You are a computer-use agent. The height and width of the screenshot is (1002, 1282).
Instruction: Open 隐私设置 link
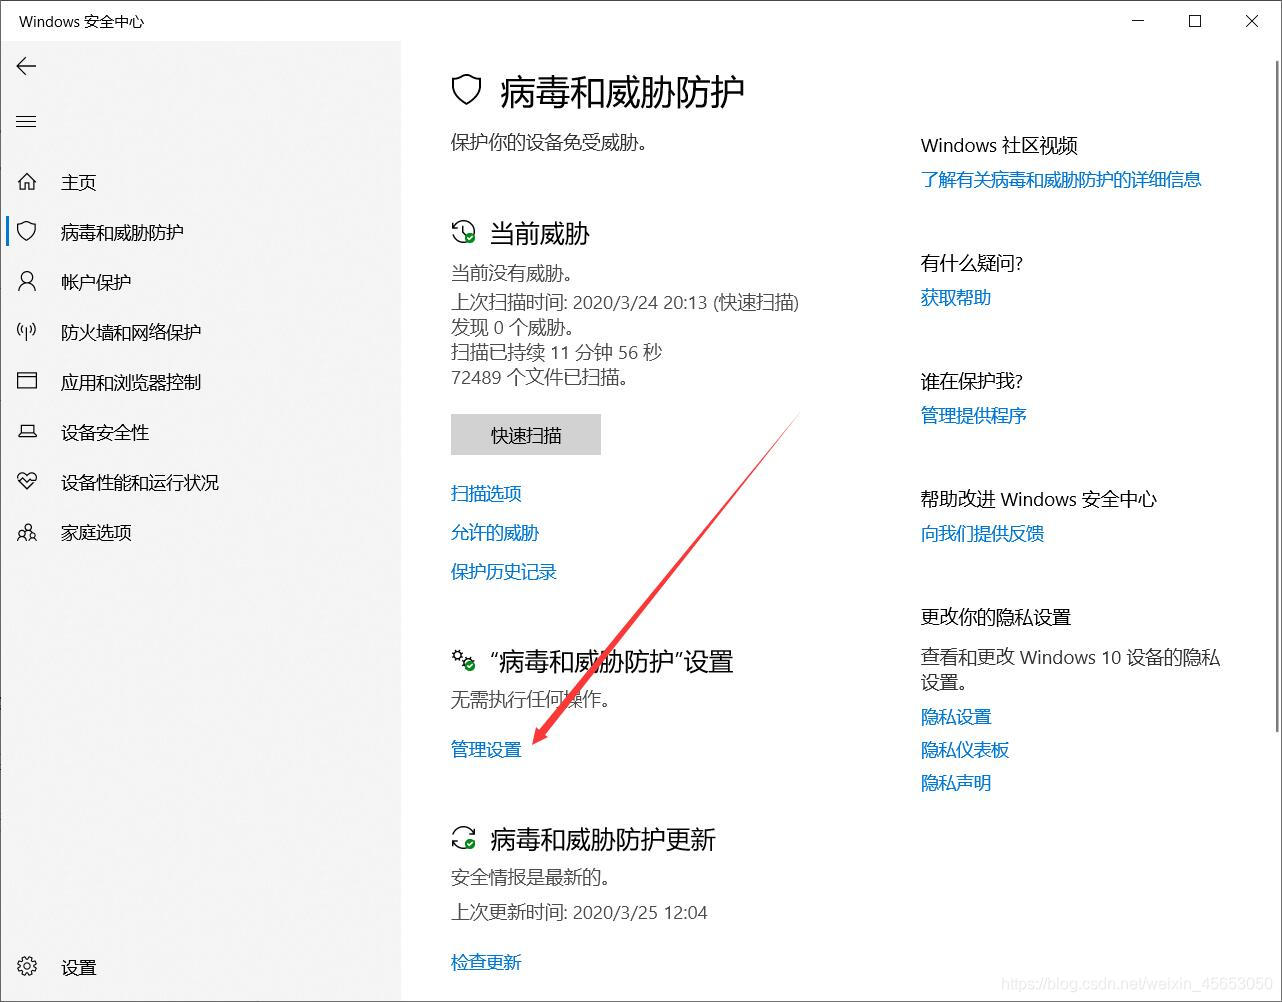[956, 716]
